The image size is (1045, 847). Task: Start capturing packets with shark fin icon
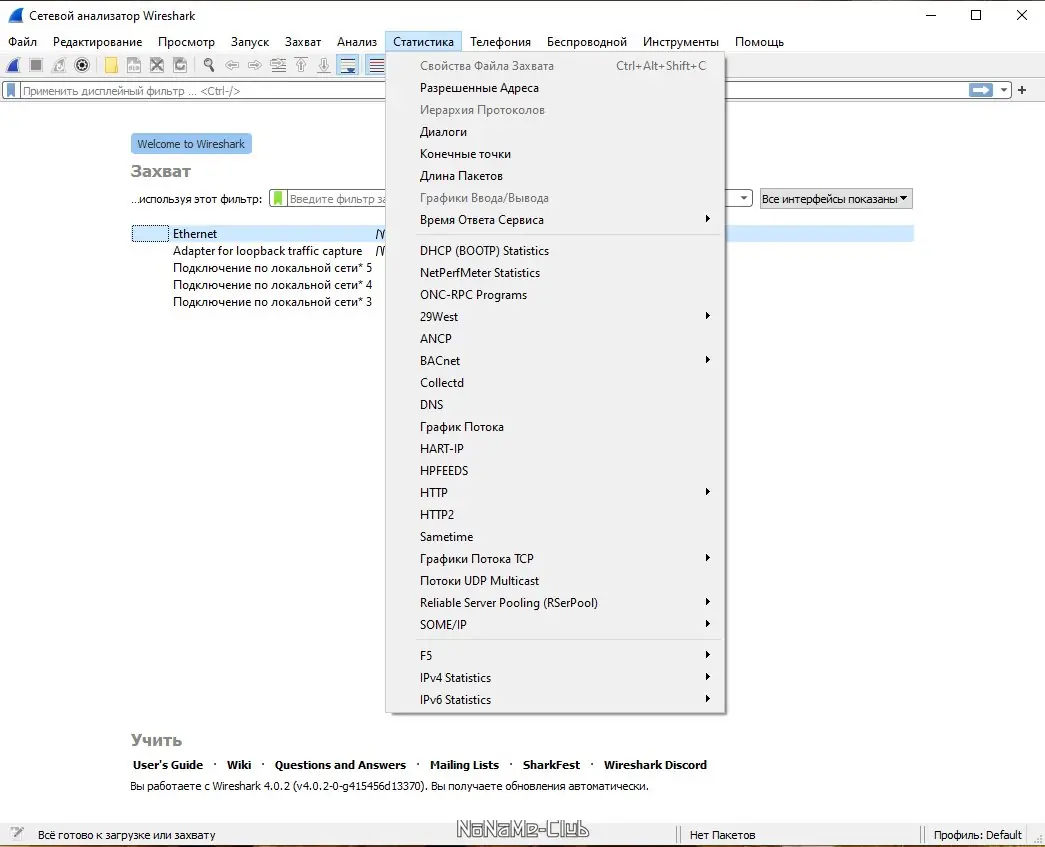pos(13,65)
